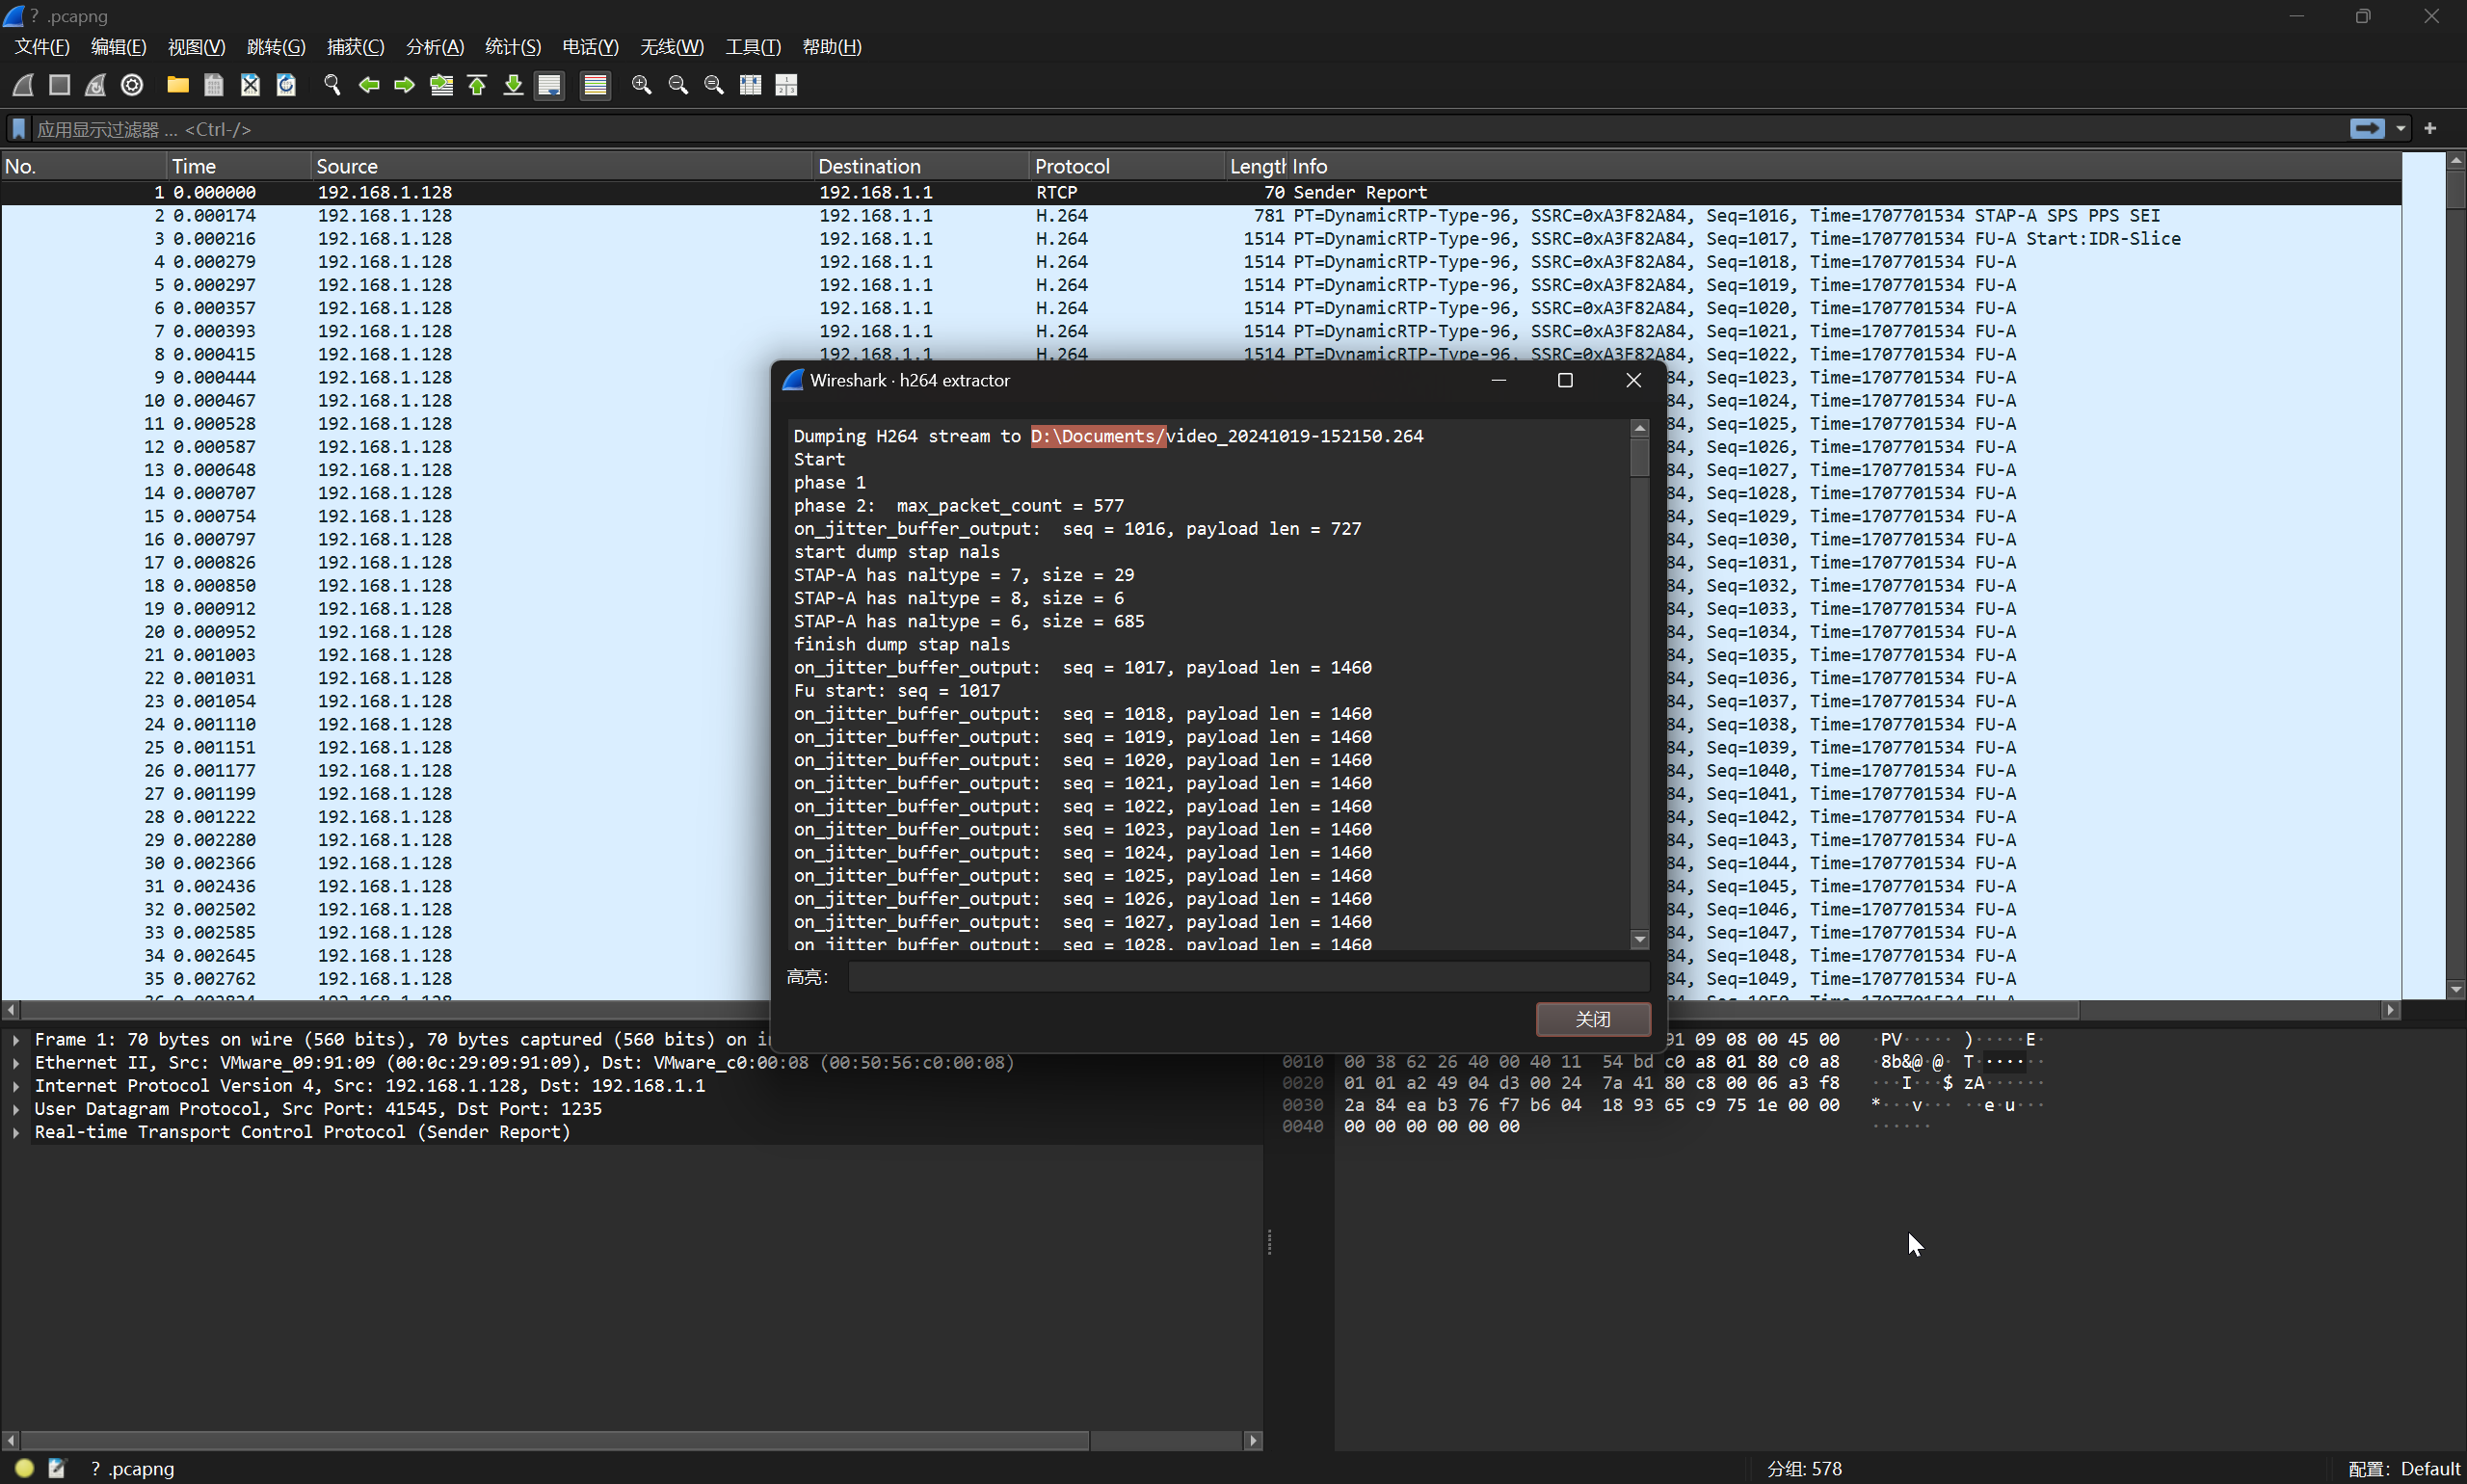
Task: Click the Length column header
Action: pyautogui.click(x=1257, y=166)
